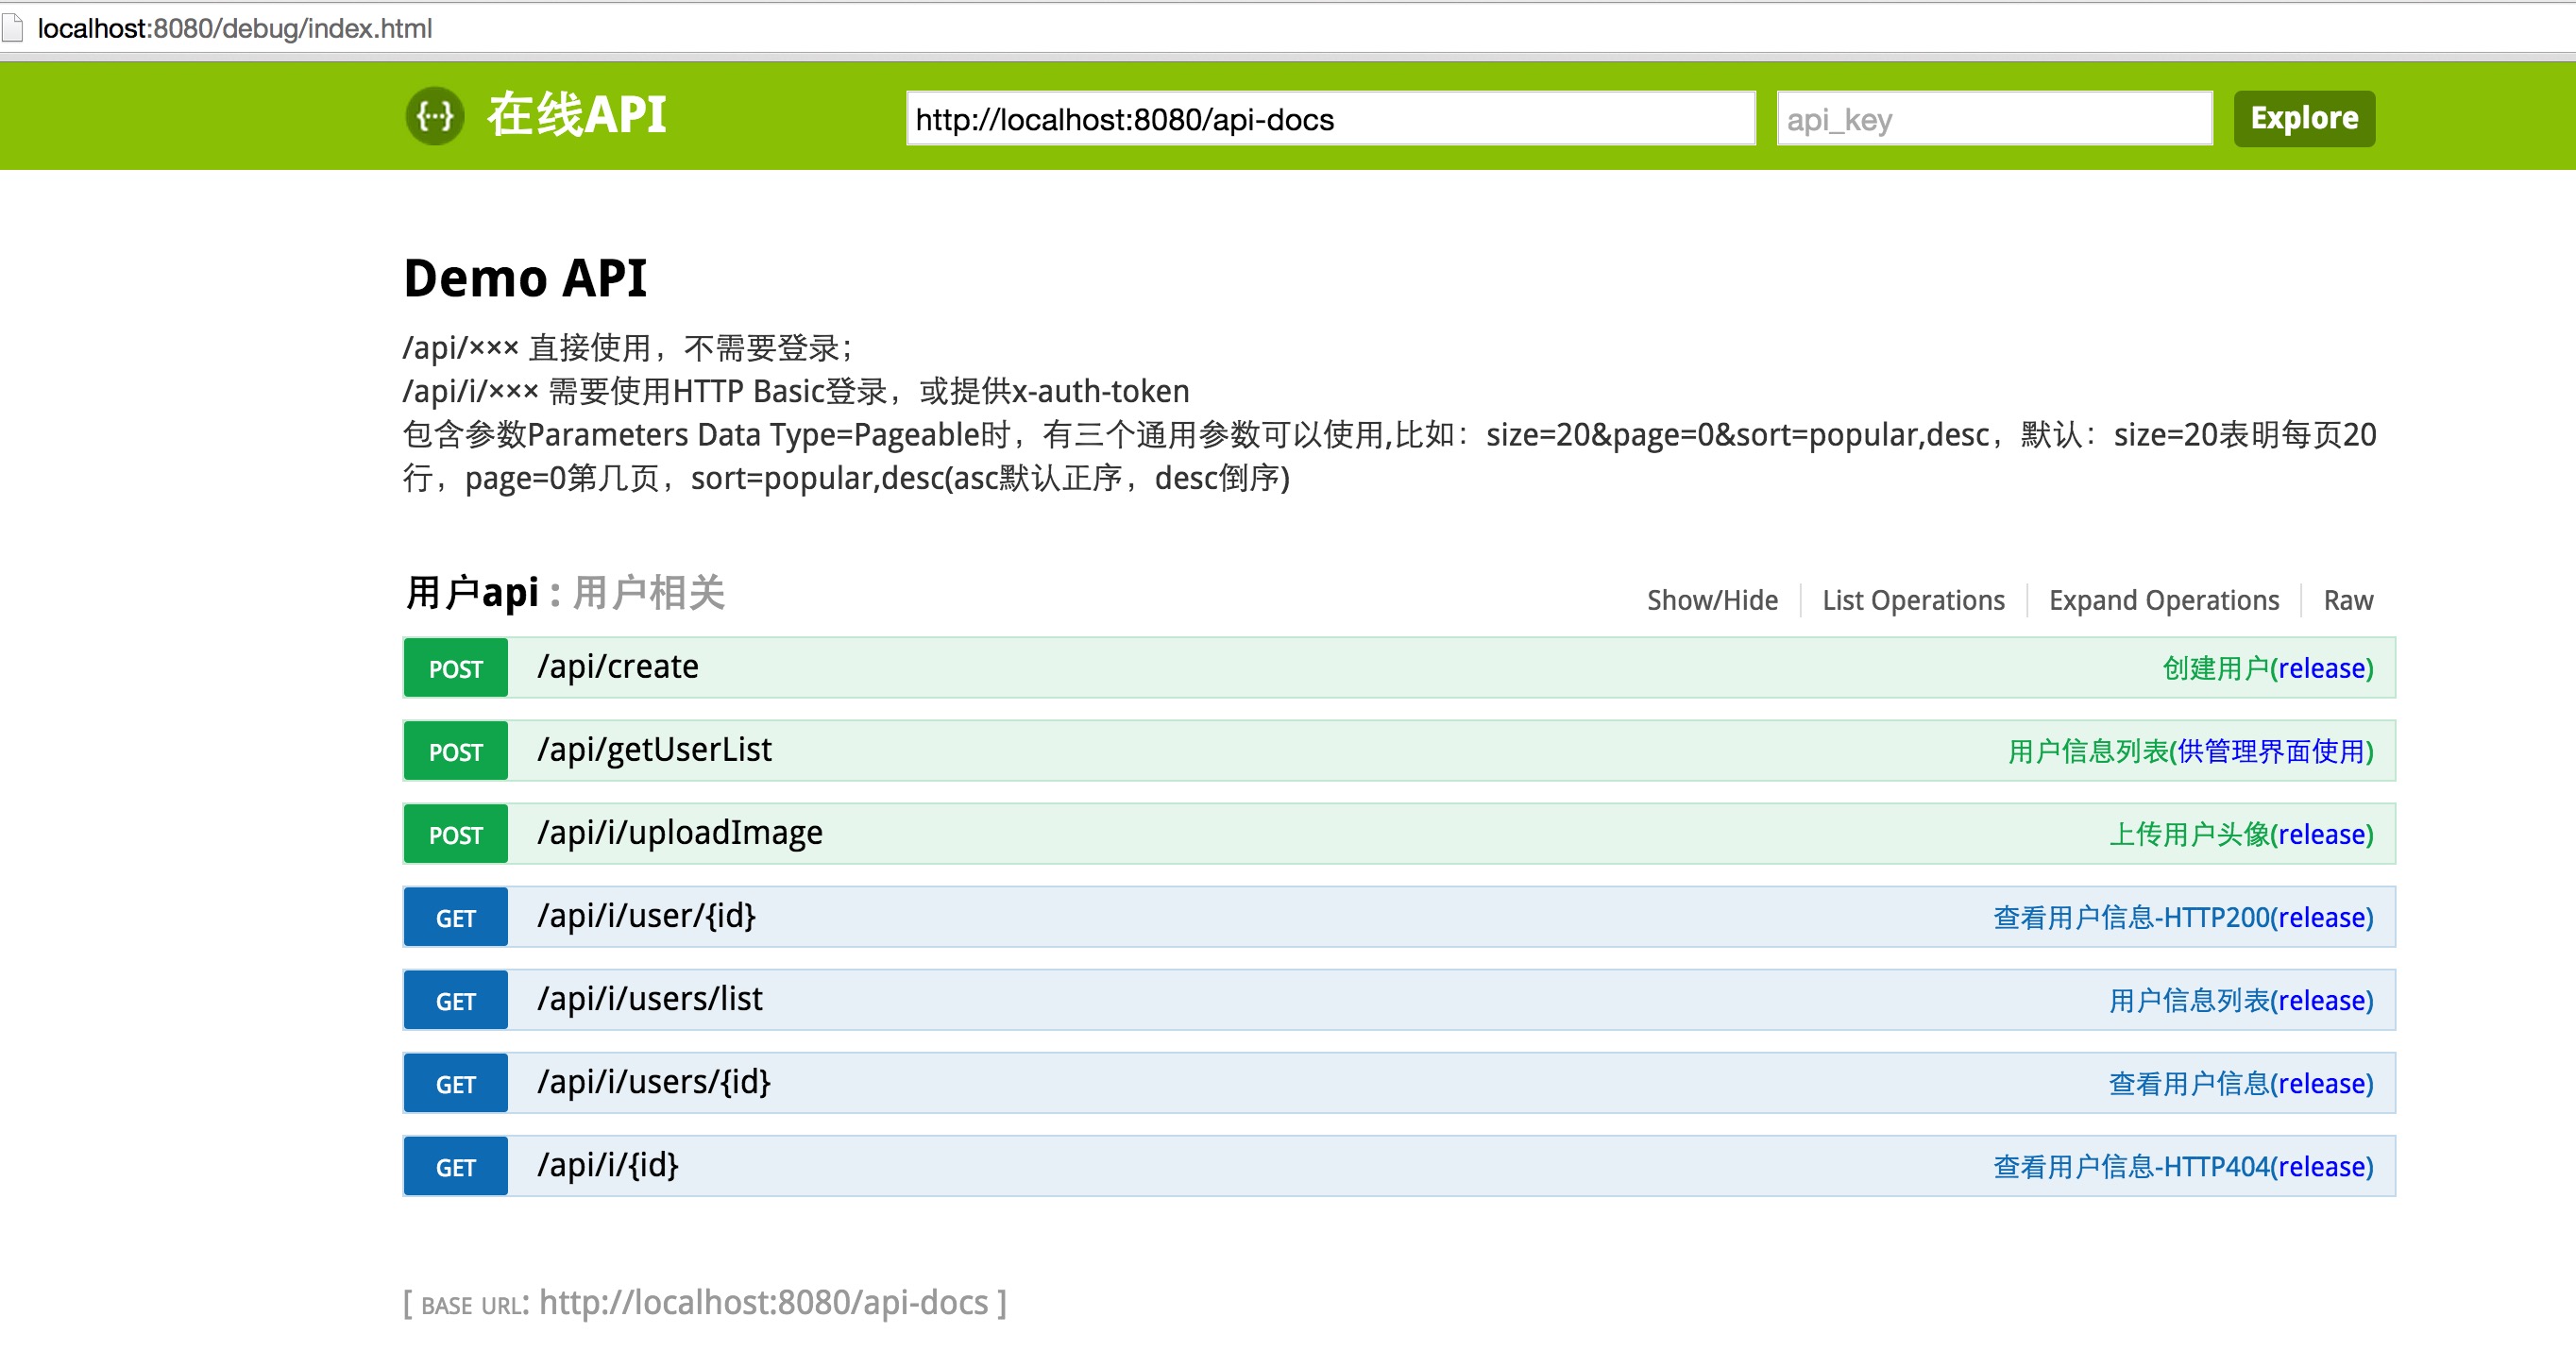Click 查看用户信息-HTTP404(release) description

click(2183, 1166)
